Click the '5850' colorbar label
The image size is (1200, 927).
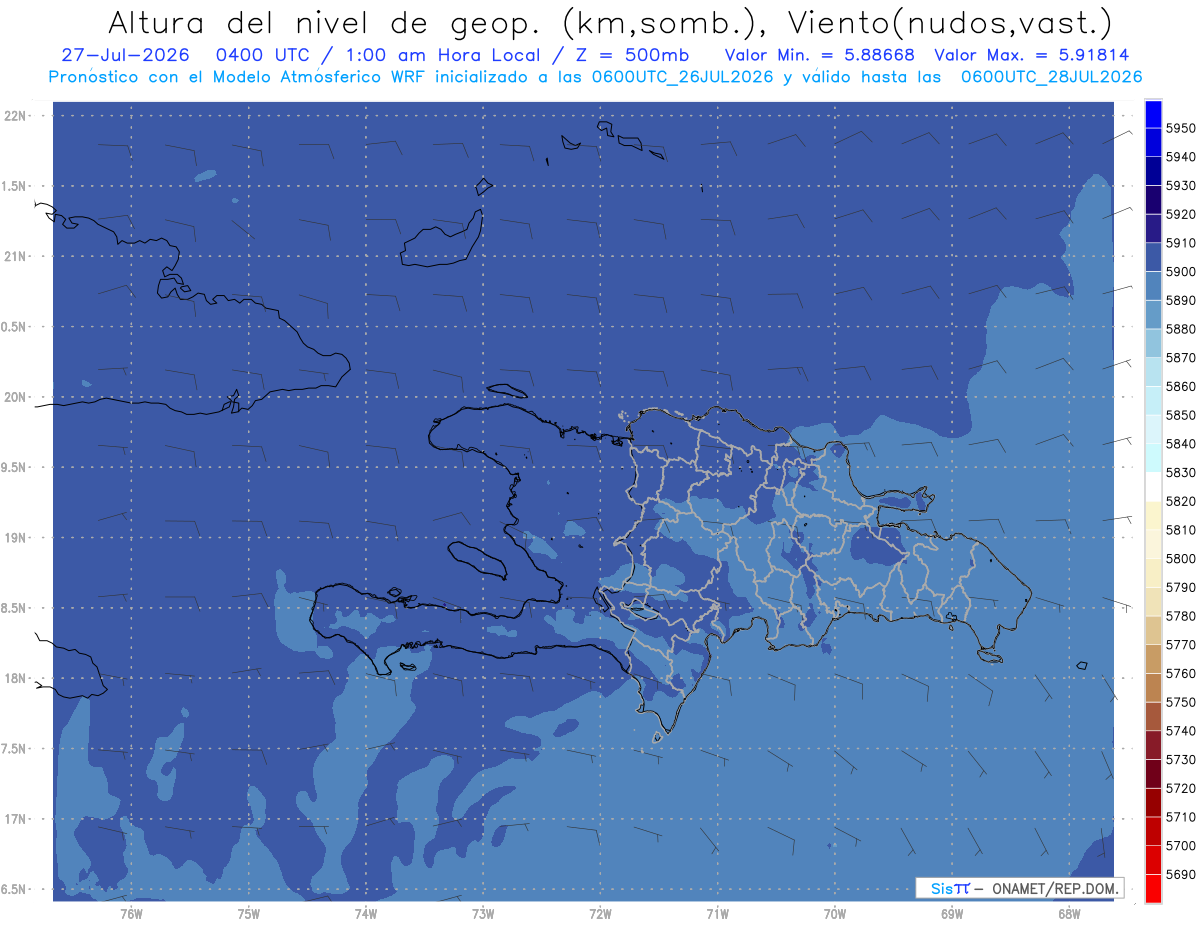click(x=1181, y=415)
